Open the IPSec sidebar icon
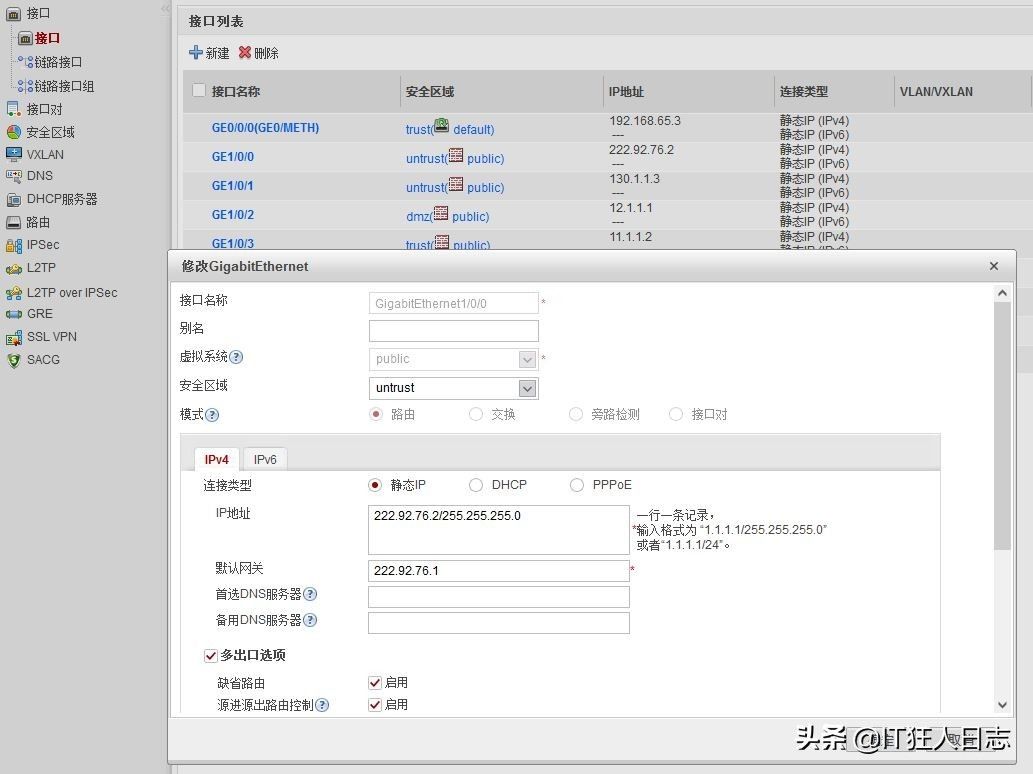Image resolution: width=1033 pixels, height=774 pixels. coord(13,245)
